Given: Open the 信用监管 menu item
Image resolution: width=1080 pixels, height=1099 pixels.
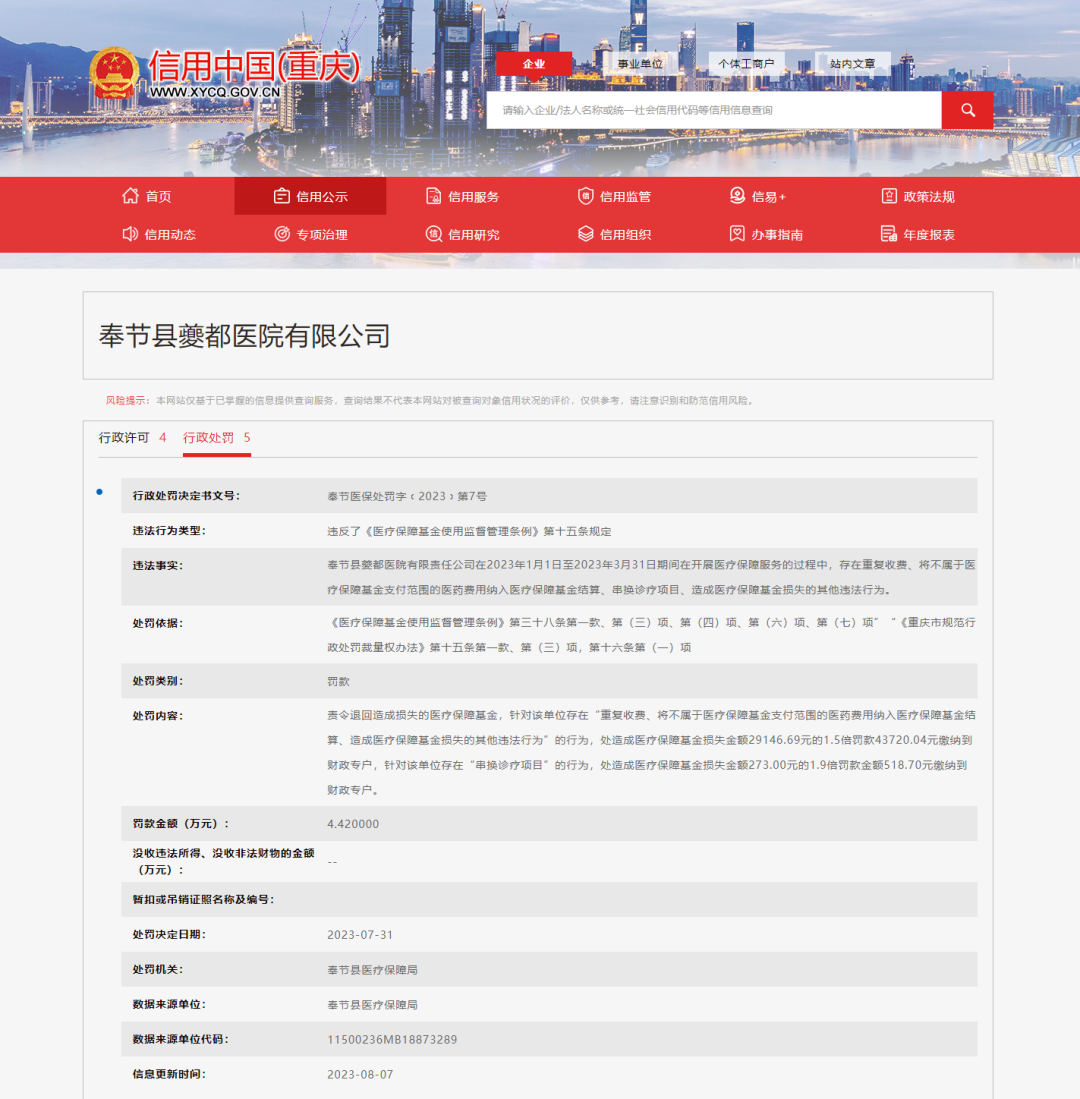Looking at the screenshot, I should 625,196.
